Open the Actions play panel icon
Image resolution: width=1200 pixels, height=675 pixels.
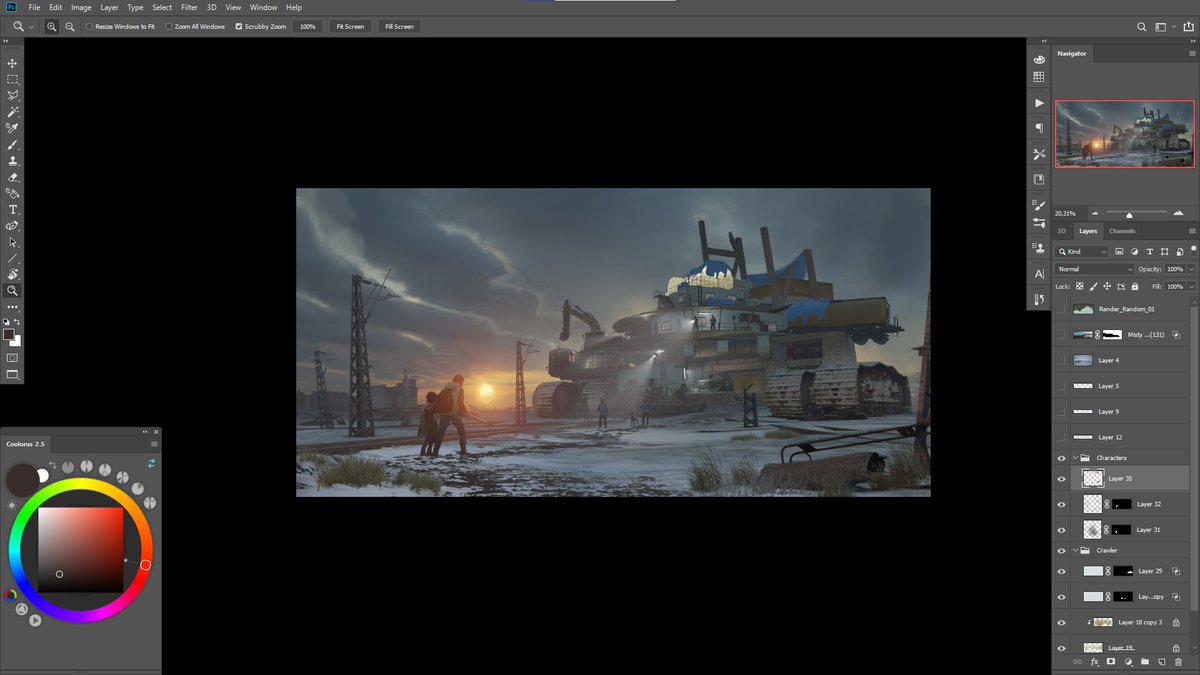(1039, 103)
